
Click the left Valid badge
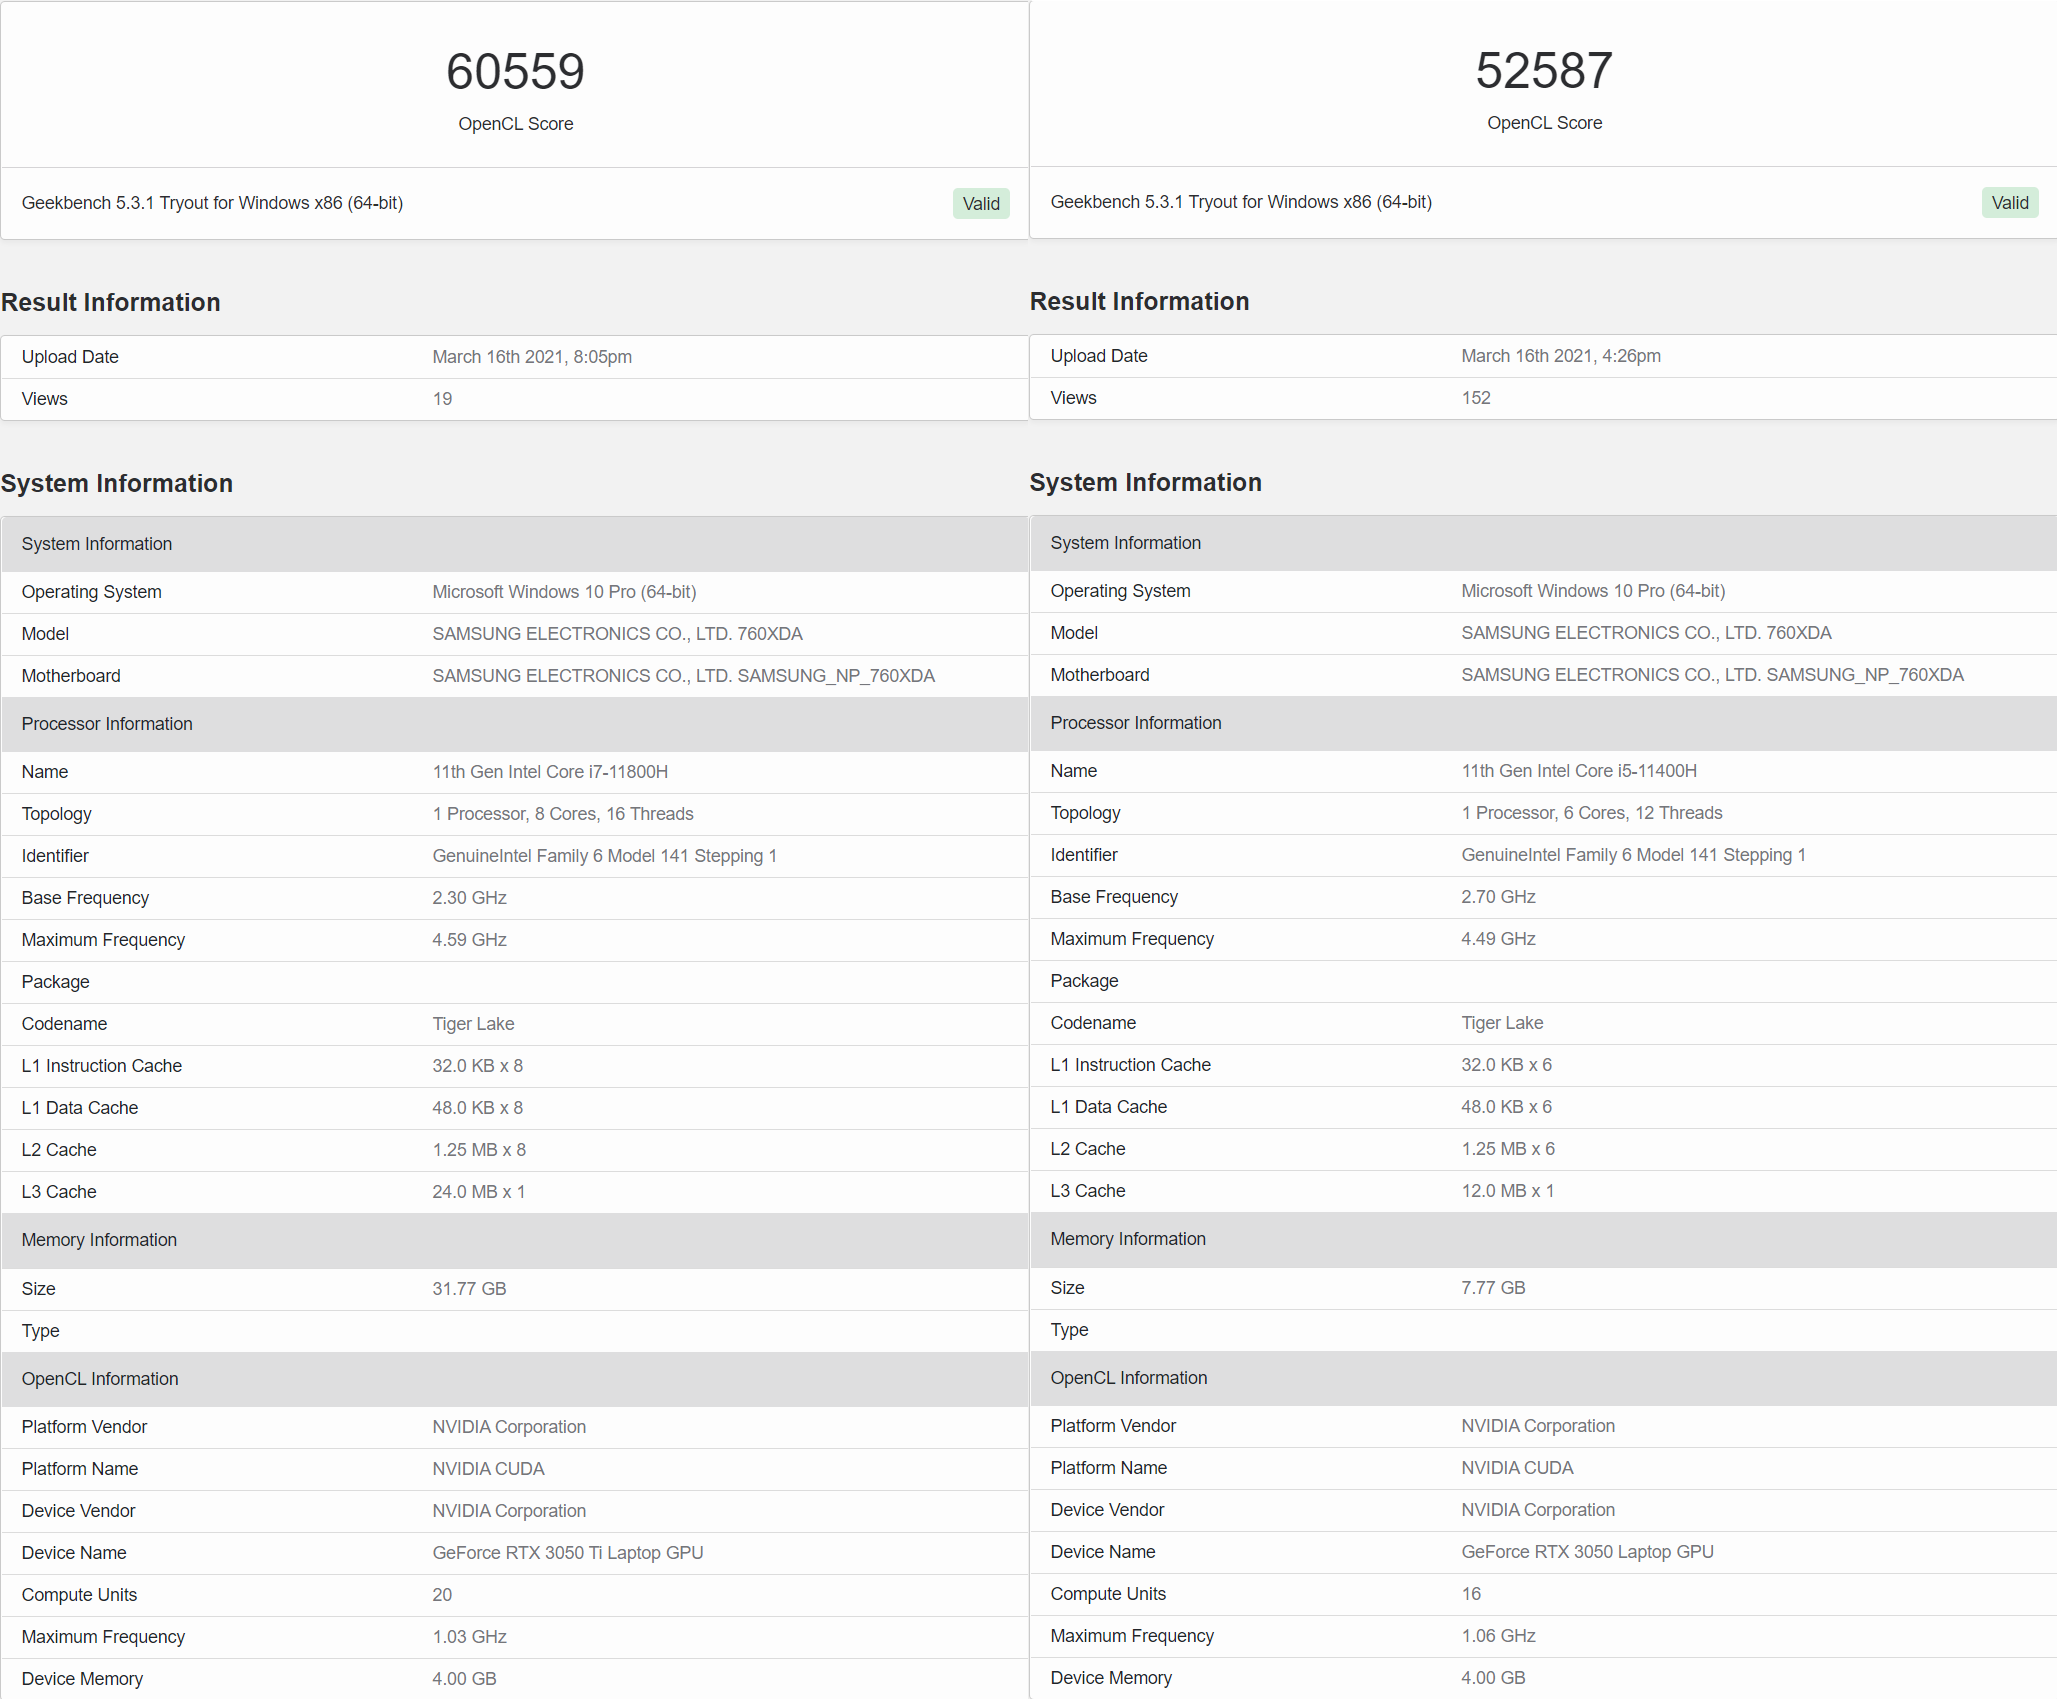coord(981,203)
